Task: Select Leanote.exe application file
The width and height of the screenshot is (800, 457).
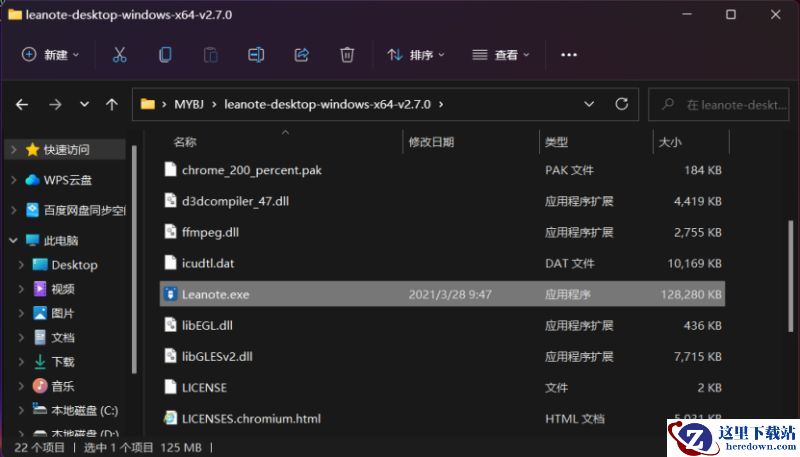Action: [442, 294]
